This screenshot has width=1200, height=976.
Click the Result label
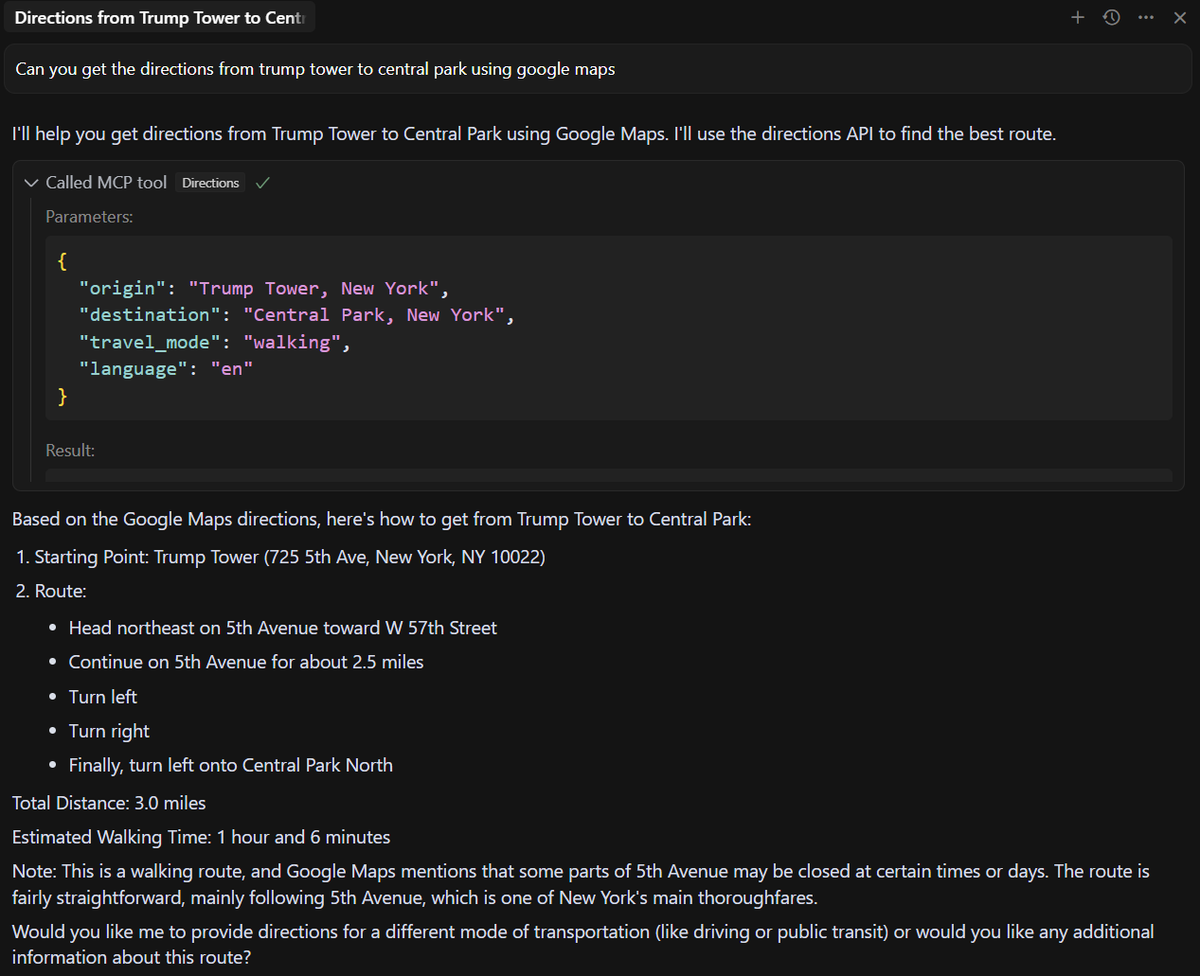click(70, 451)
